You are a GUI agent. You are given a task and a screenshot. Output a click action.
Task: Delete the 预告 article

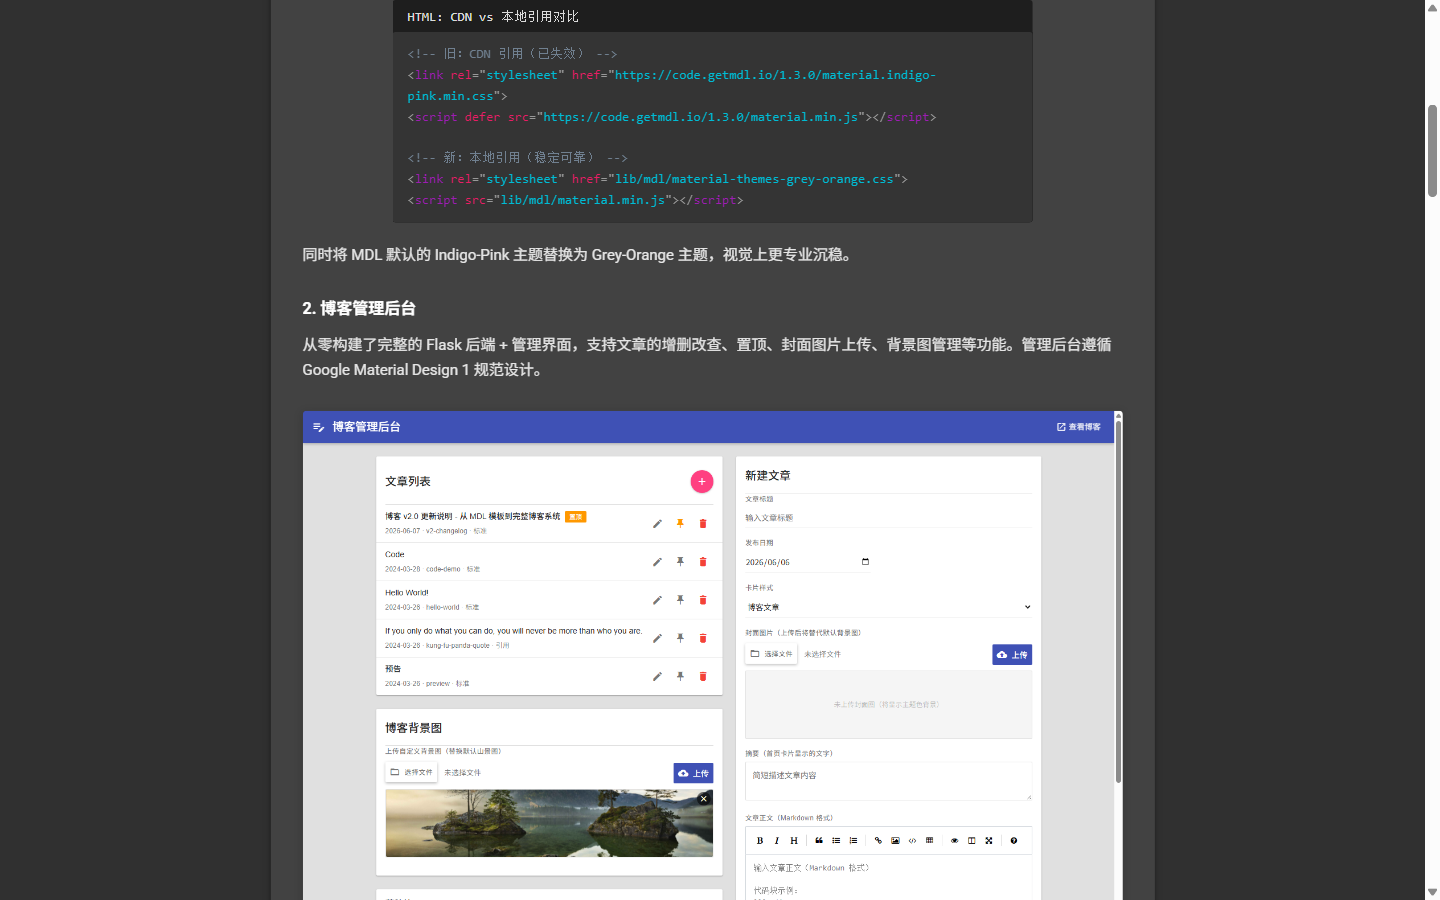point(703,677)
